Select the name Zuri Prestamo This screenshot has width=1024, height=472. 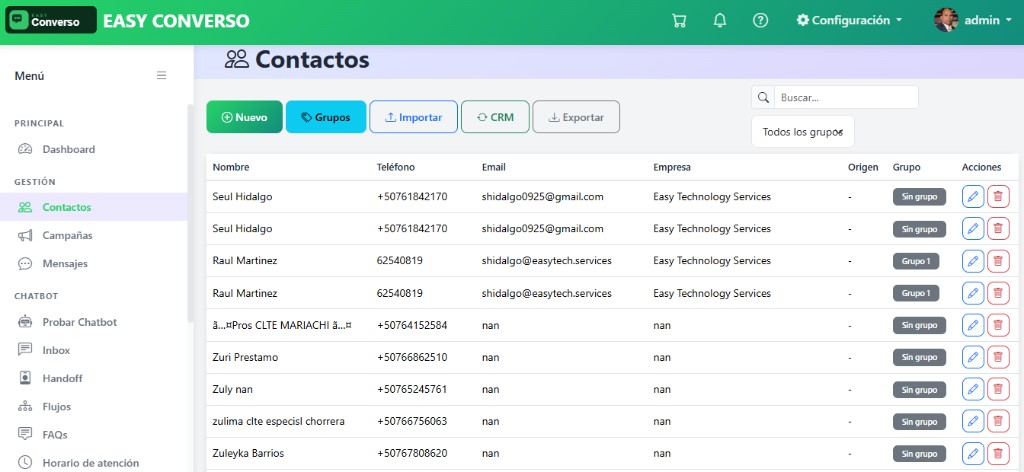(x=245, y=357)
